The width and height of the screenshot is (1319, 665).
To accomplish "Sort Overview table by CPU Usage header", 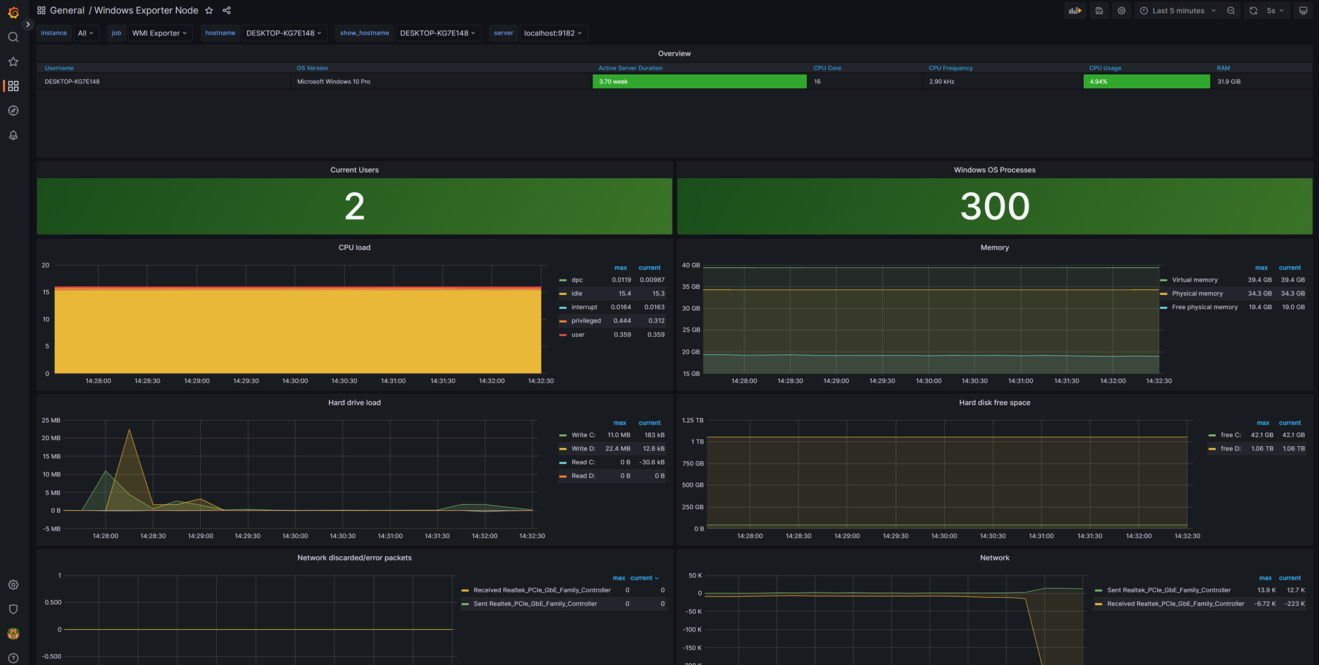I will point(1105,68).
